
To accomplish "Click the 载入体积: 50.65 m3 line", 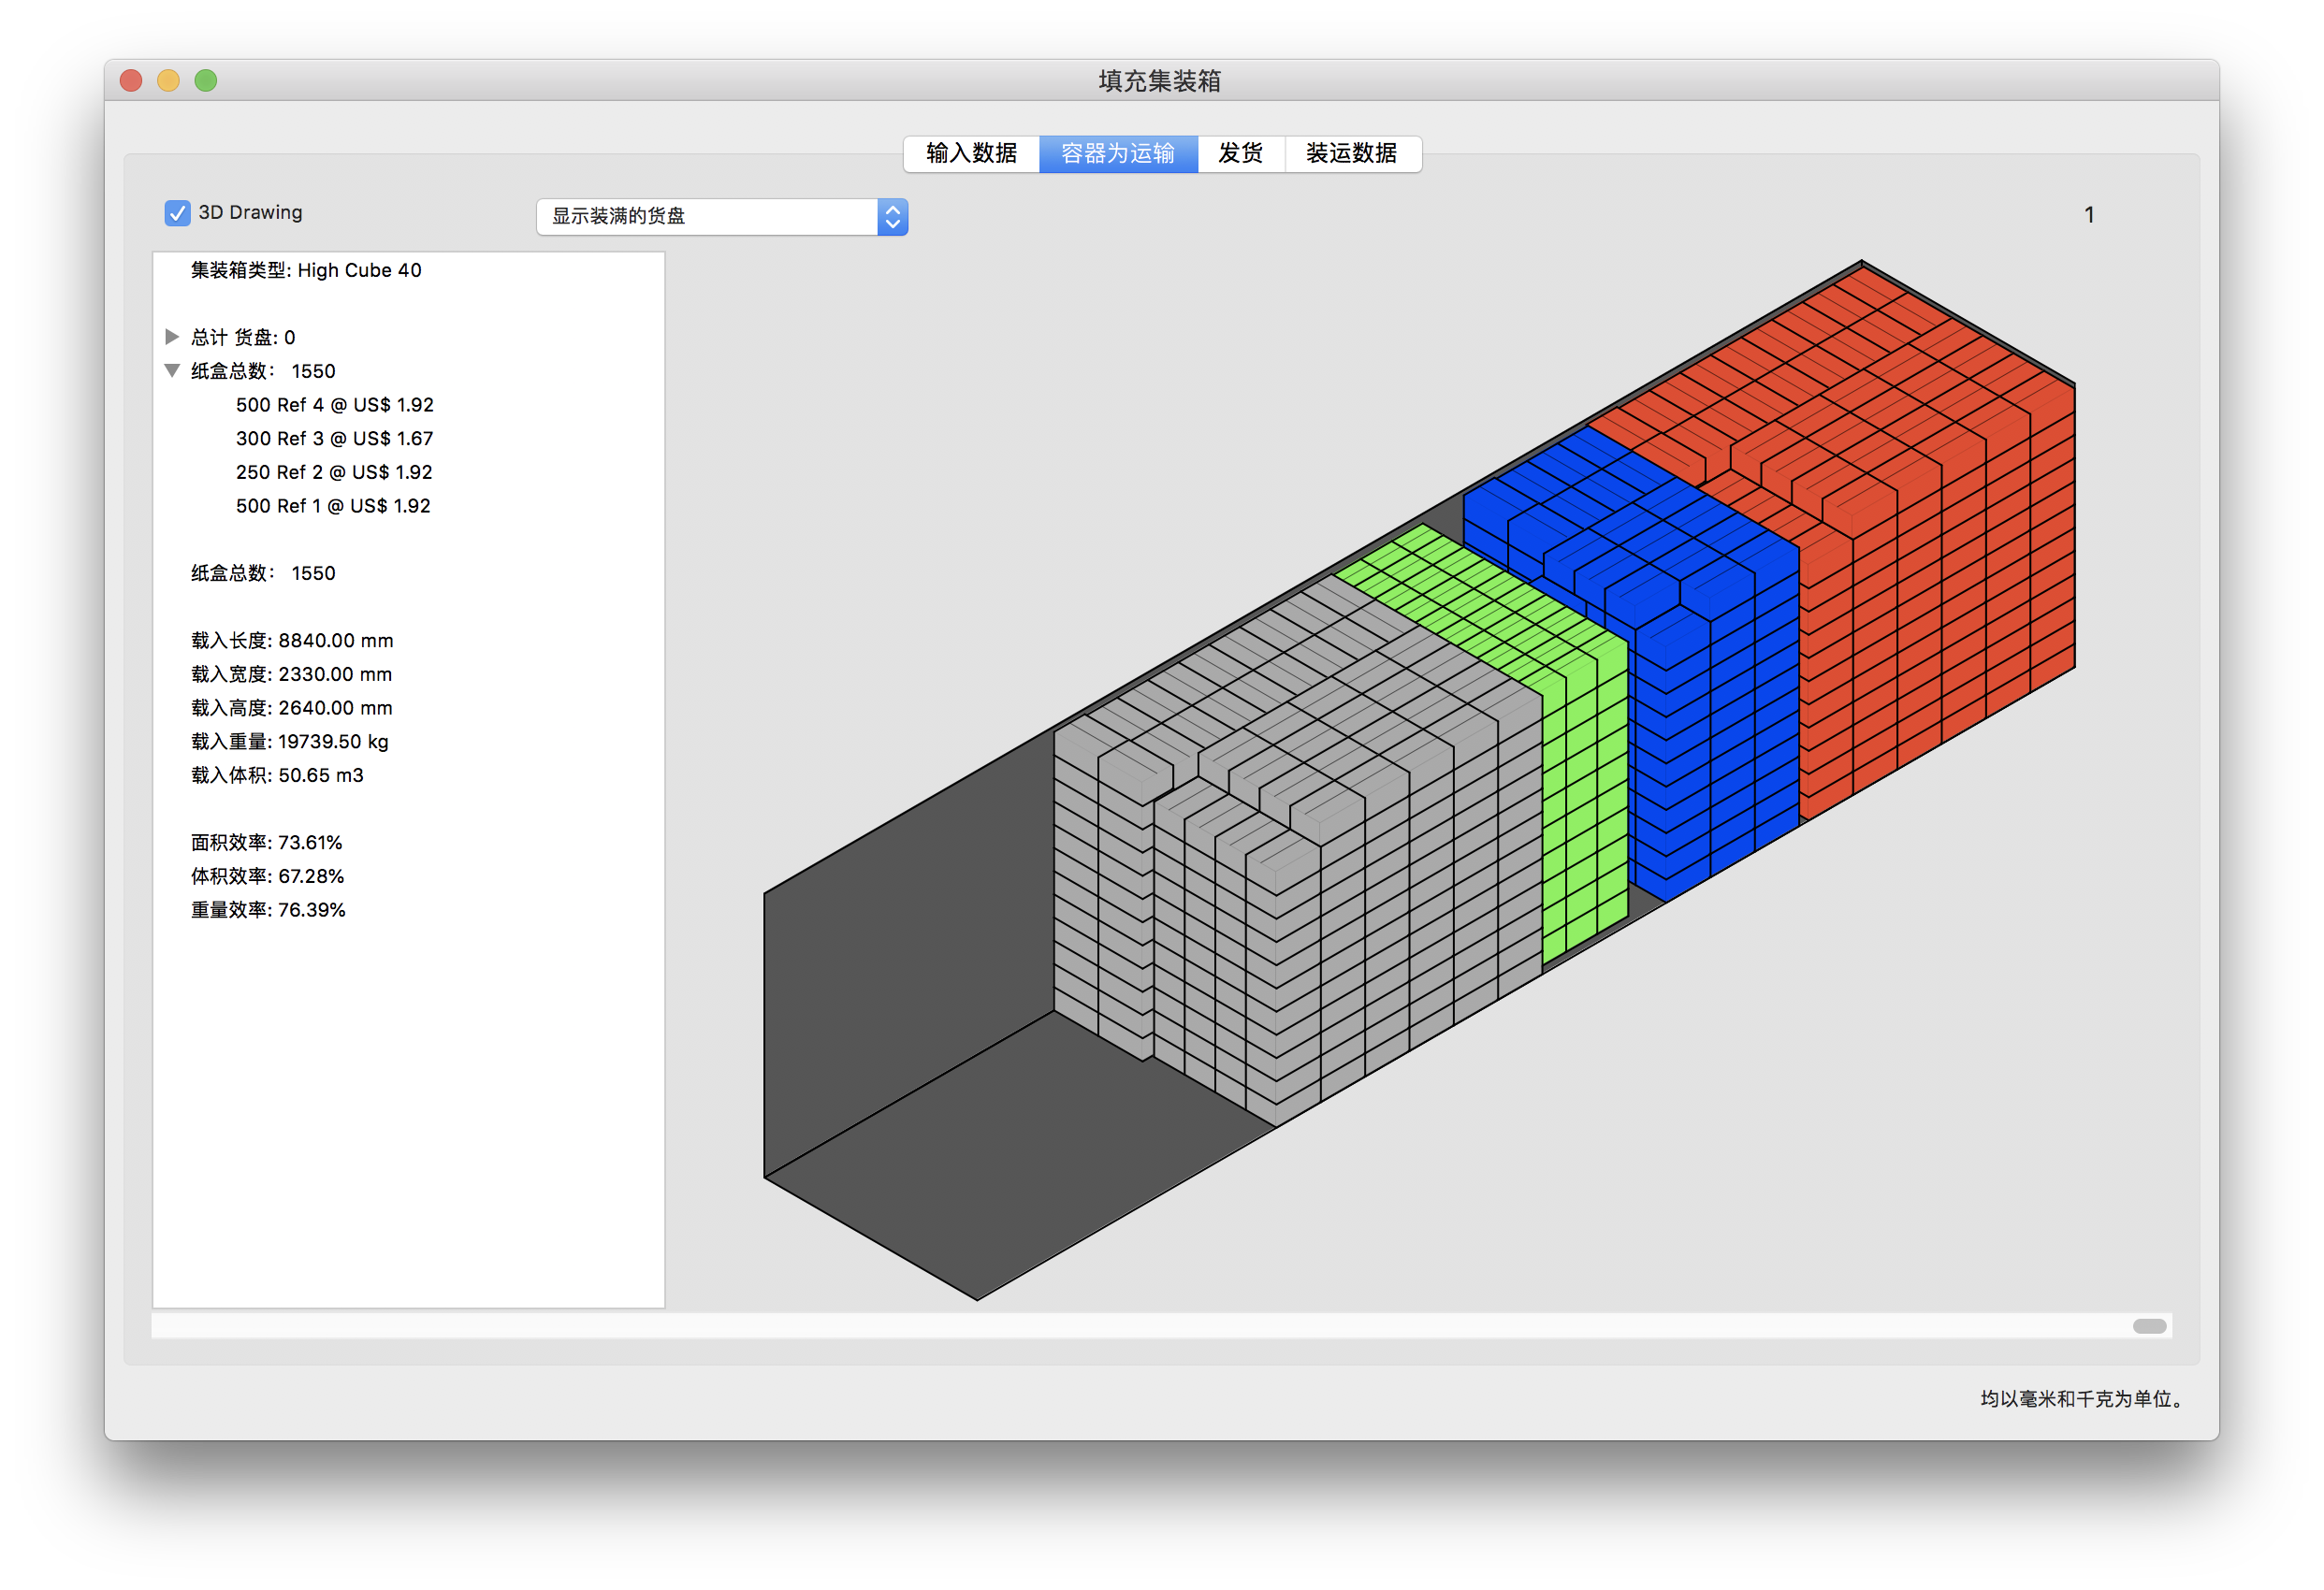I will tap(277, 775).
